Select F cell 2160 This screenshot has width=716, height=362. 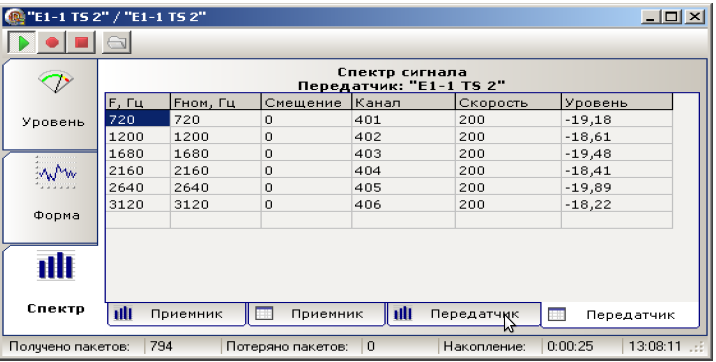138,170
